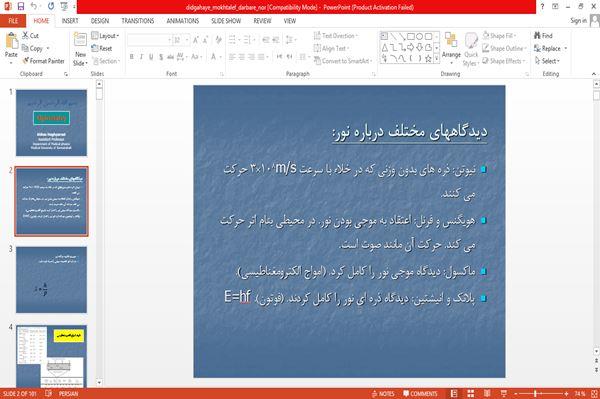Image resolution: width=600 pixels, height=399 pixels.
Task: Start Slide Show from status bar icon
Action: click(504, 394)
